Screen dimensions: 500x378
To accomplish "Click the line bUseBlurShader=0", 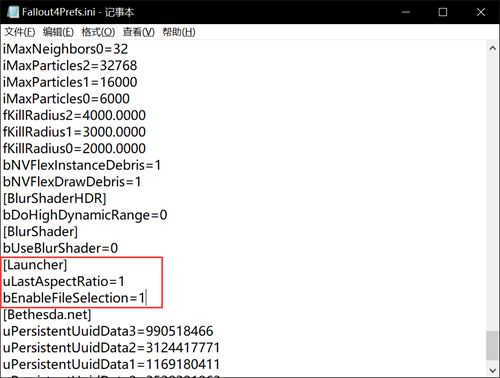I will point(60,248).
